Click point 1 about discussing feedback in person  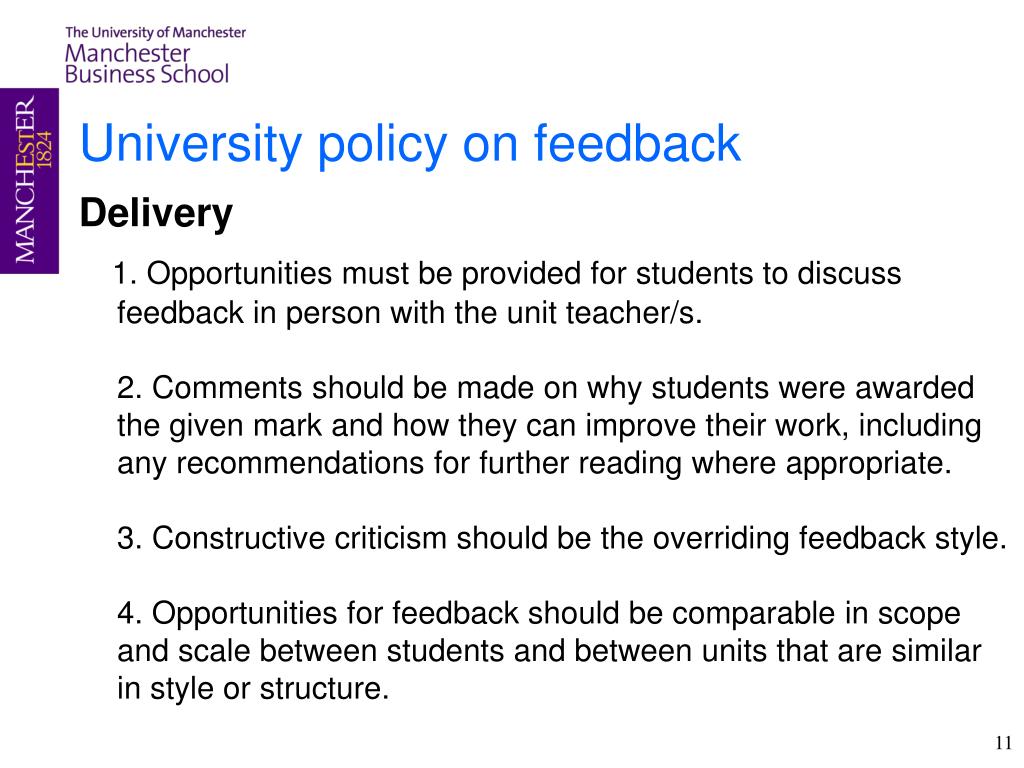[508, 293]
